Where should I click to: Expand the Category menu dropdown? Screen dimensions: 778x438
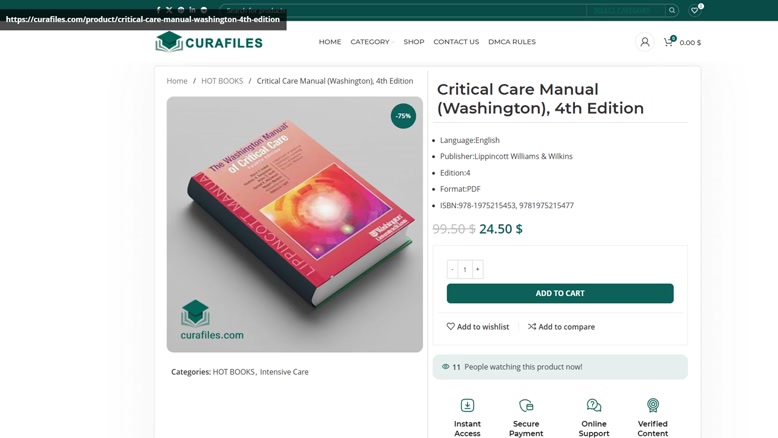tap(372, 42)
